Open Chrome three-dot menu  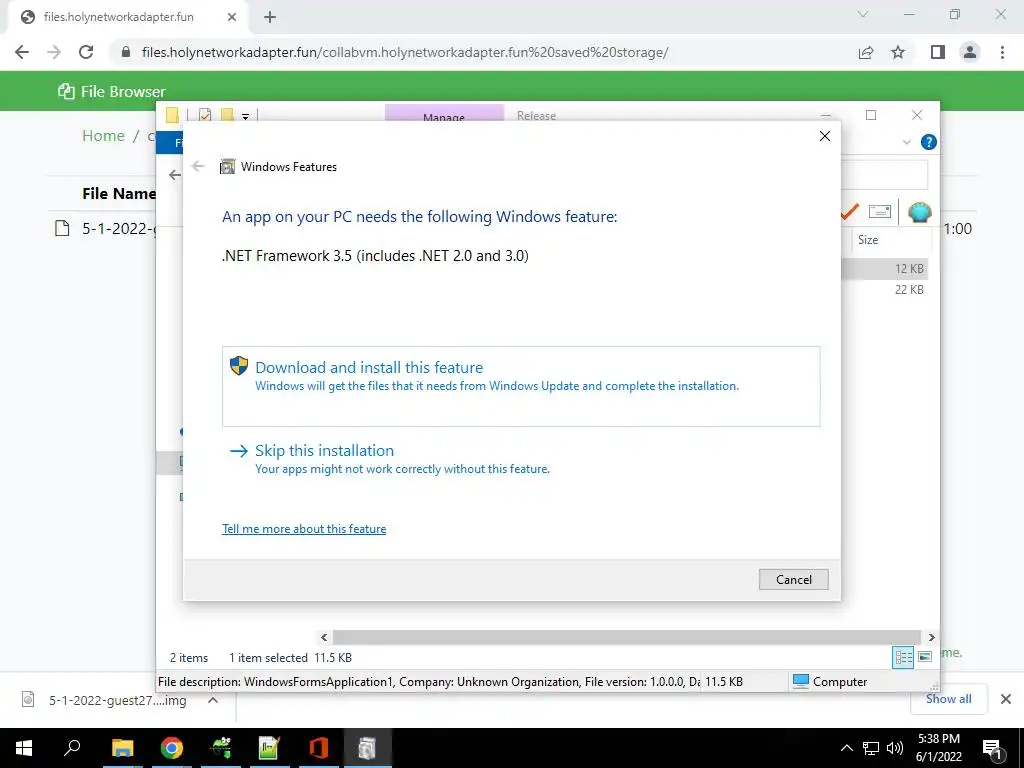coord(1002,52)
